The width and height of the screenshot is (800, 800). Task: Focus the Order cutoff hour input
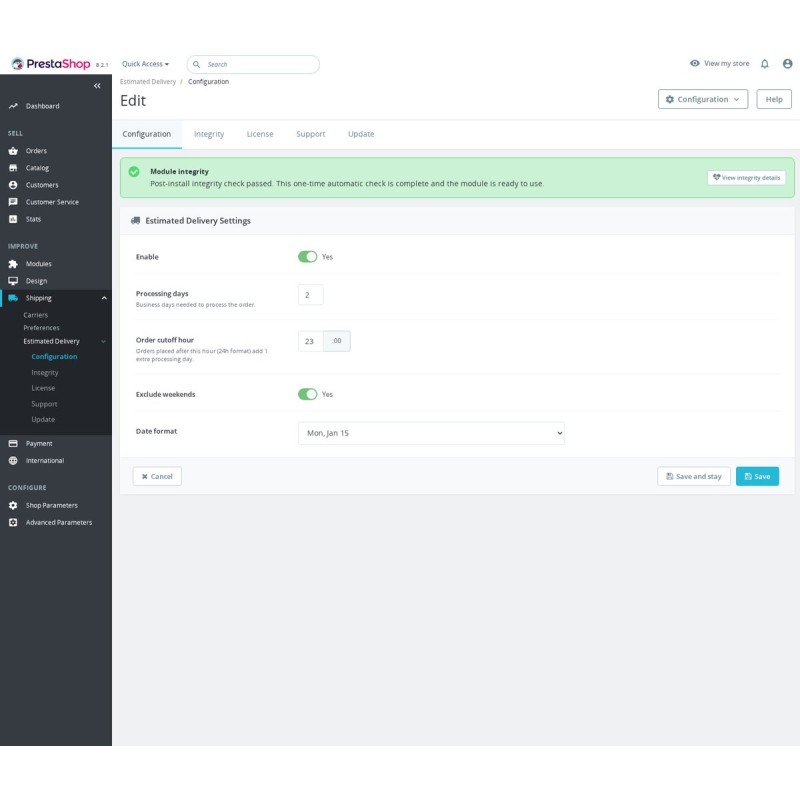pyautogui.click(x=311, y=341)
